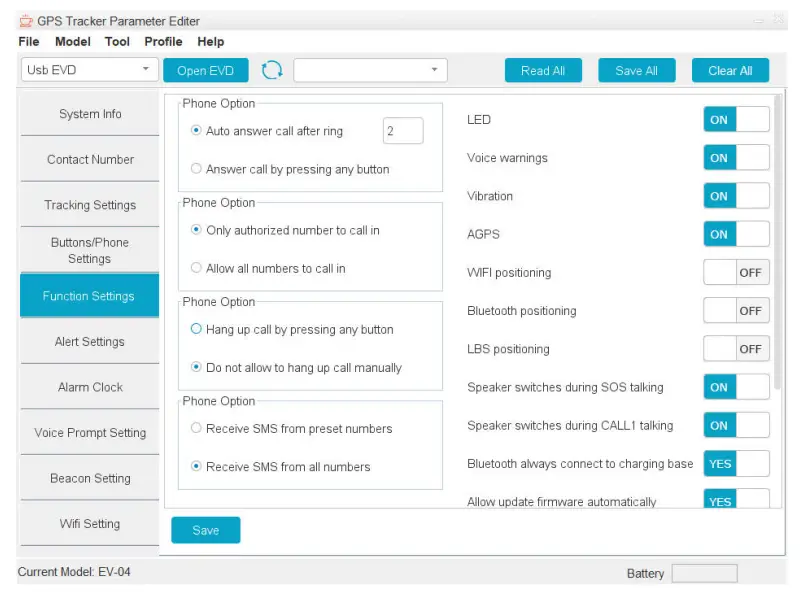Open Buttons/Phone Settings tab
This screenshot has width=812, height=601.
(90, 250)
